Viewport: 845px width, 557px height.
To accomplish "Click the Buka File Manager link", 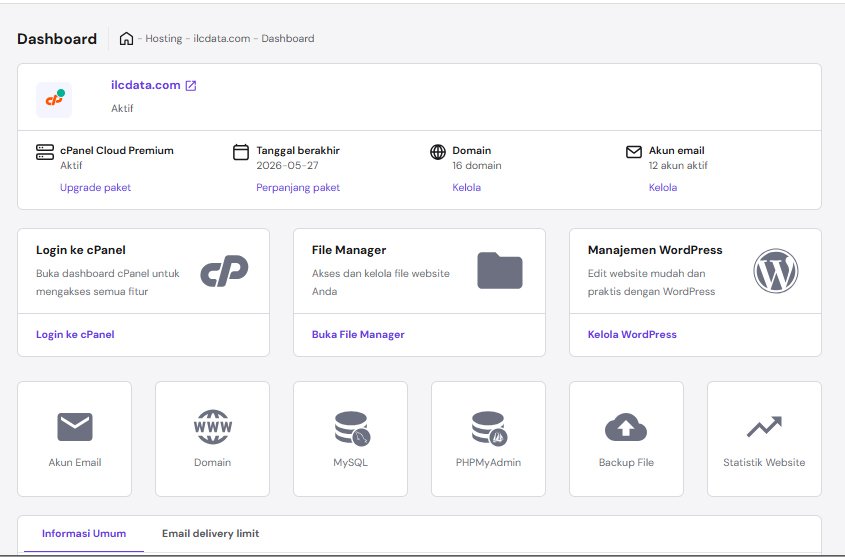I will point(358,334).
